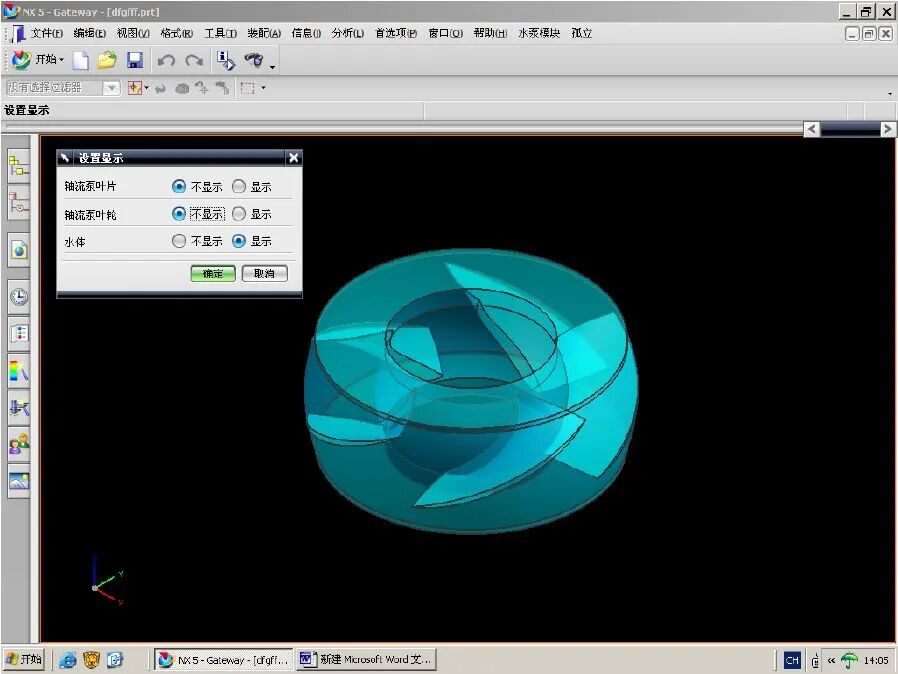Click the general selection filter icon
Image resolution: width=898 pixels, height=674 pixels.
pos(135,88)
